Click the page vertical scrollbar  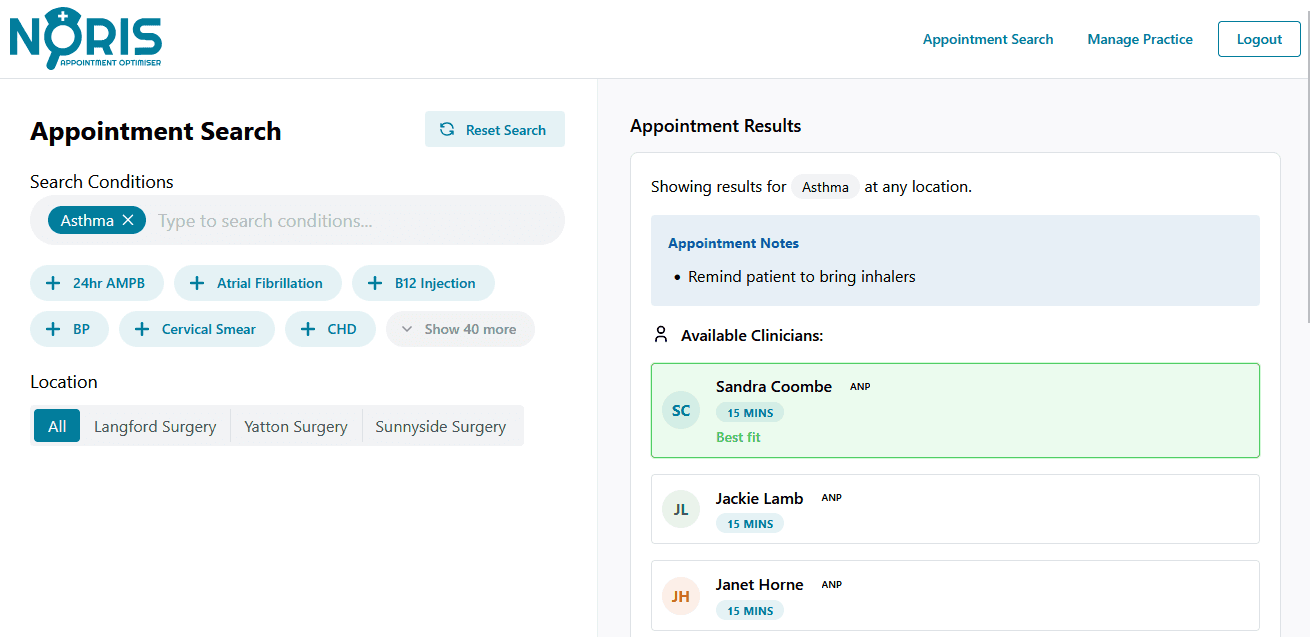[1305, 200]
